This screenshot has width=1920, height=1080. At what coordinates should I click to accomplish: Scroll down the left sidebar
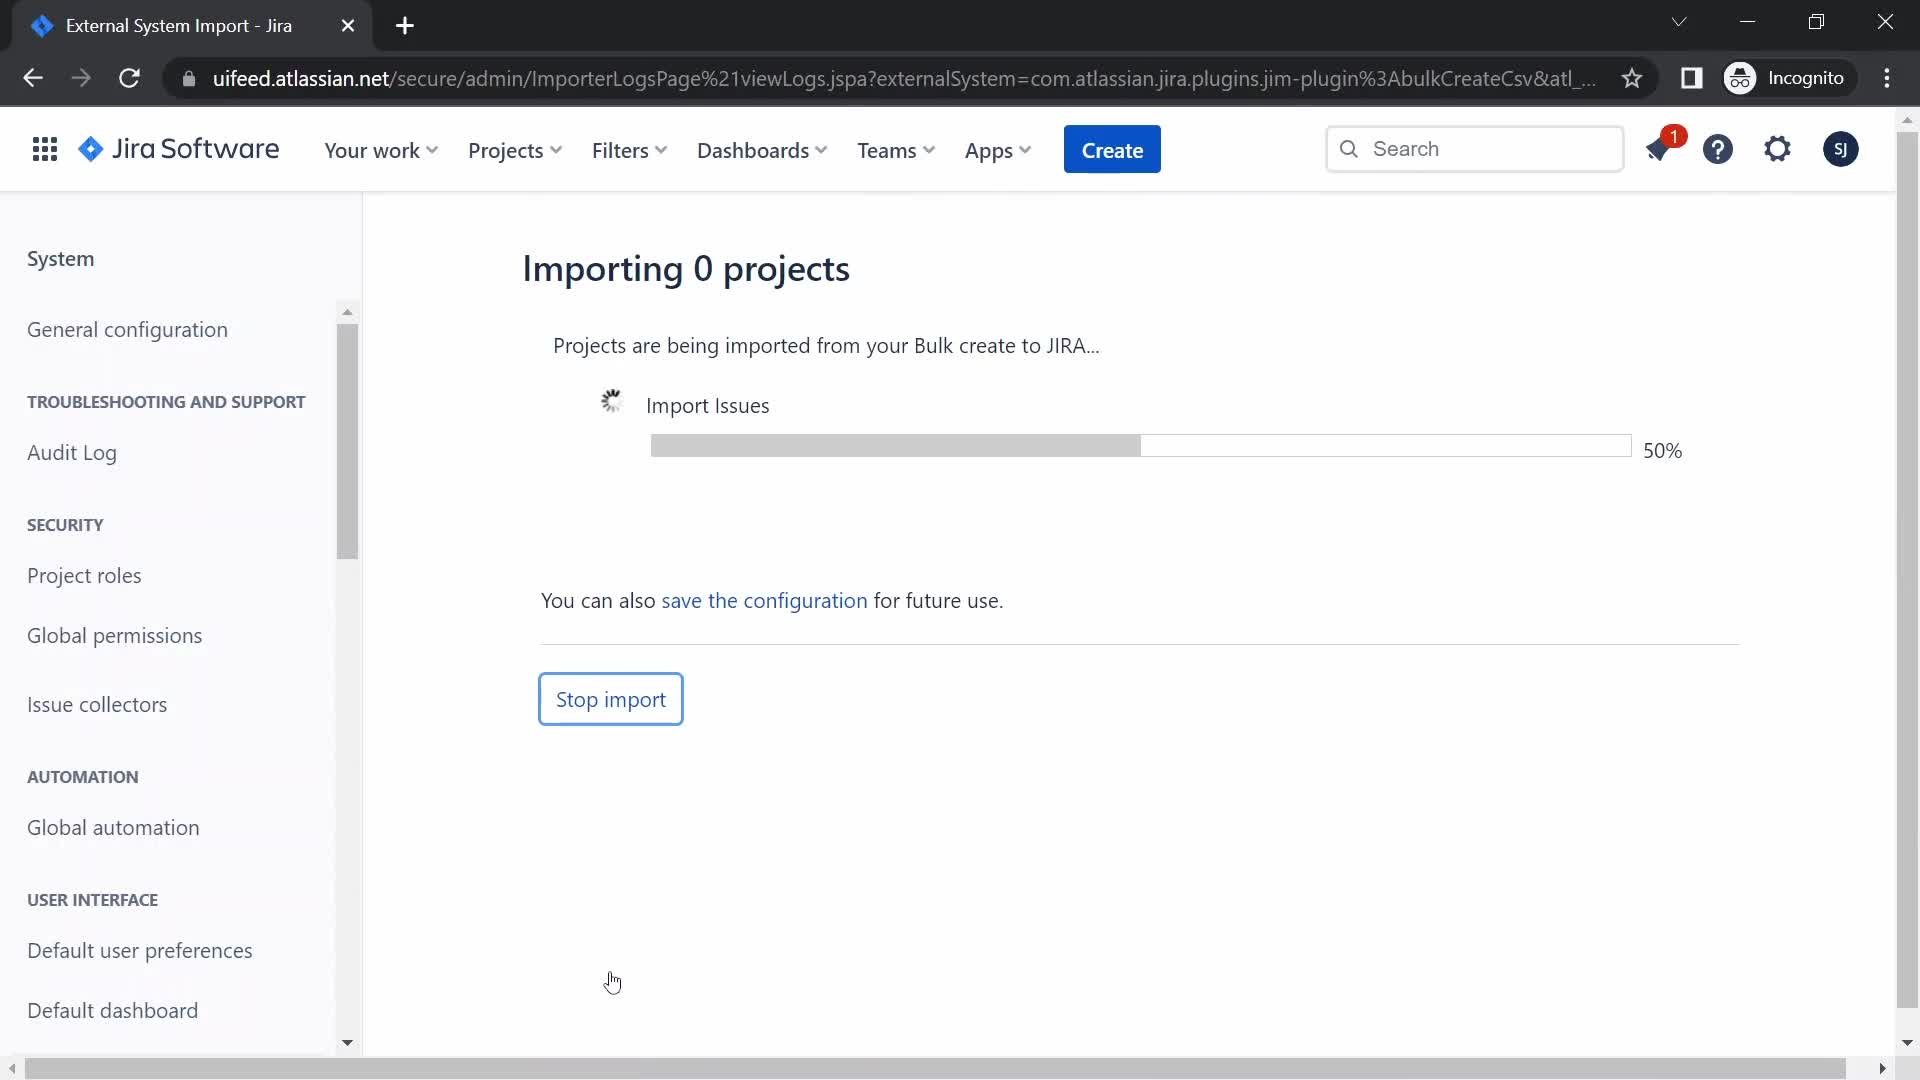[347, 1043]
